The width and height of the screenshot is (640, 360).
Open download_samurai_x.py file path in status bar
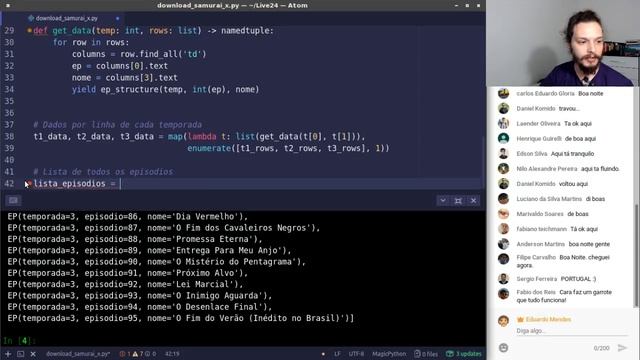tap(78, 354)
